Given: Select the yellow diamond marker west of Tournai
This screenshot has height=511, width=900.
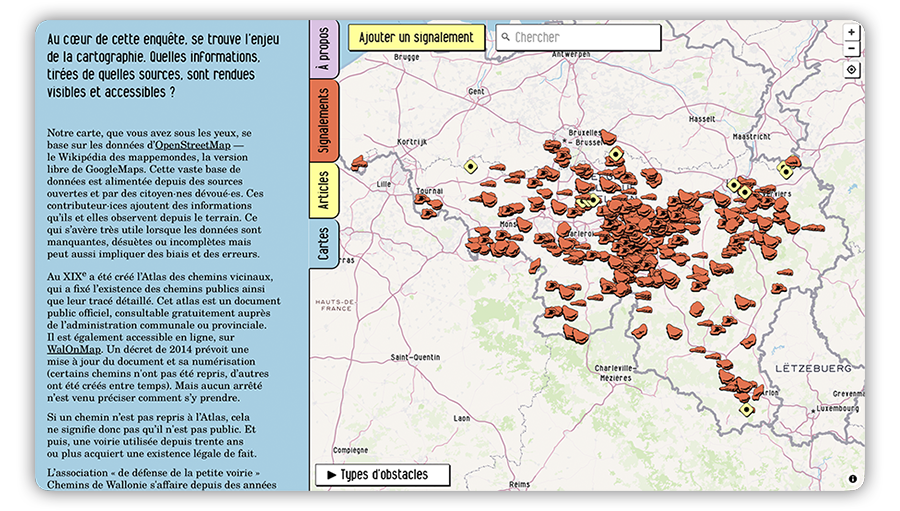Looking at the screenshot, I should (x=471, y=167).
